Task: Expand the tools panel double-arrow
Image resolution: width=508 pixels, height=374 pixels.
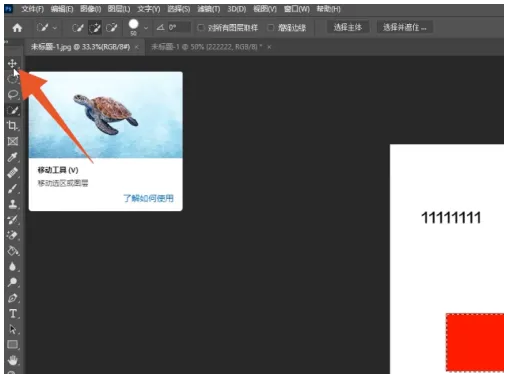Action: pos(6,42)
